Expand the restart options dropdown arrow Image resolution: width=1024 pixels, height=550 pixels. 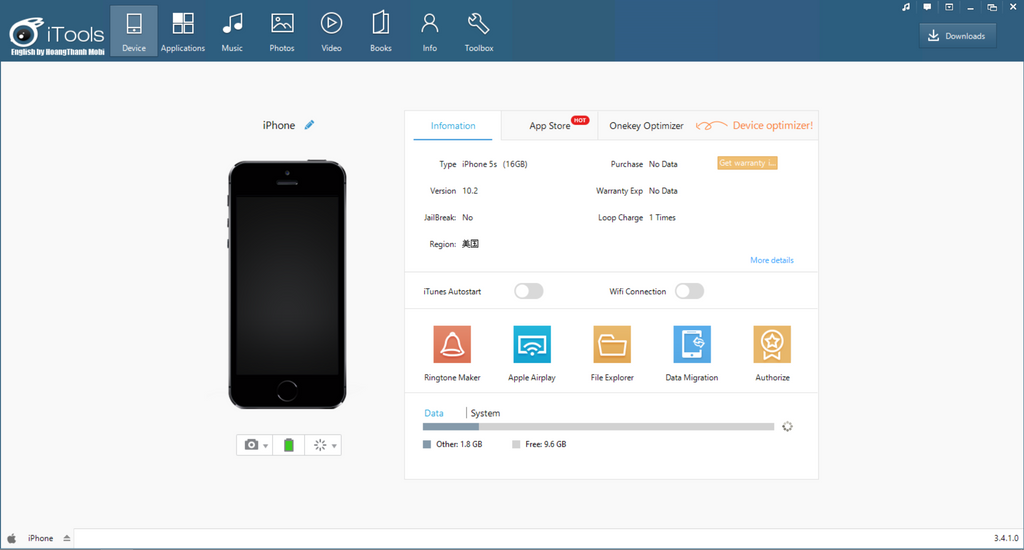click(x=334, y=446)
